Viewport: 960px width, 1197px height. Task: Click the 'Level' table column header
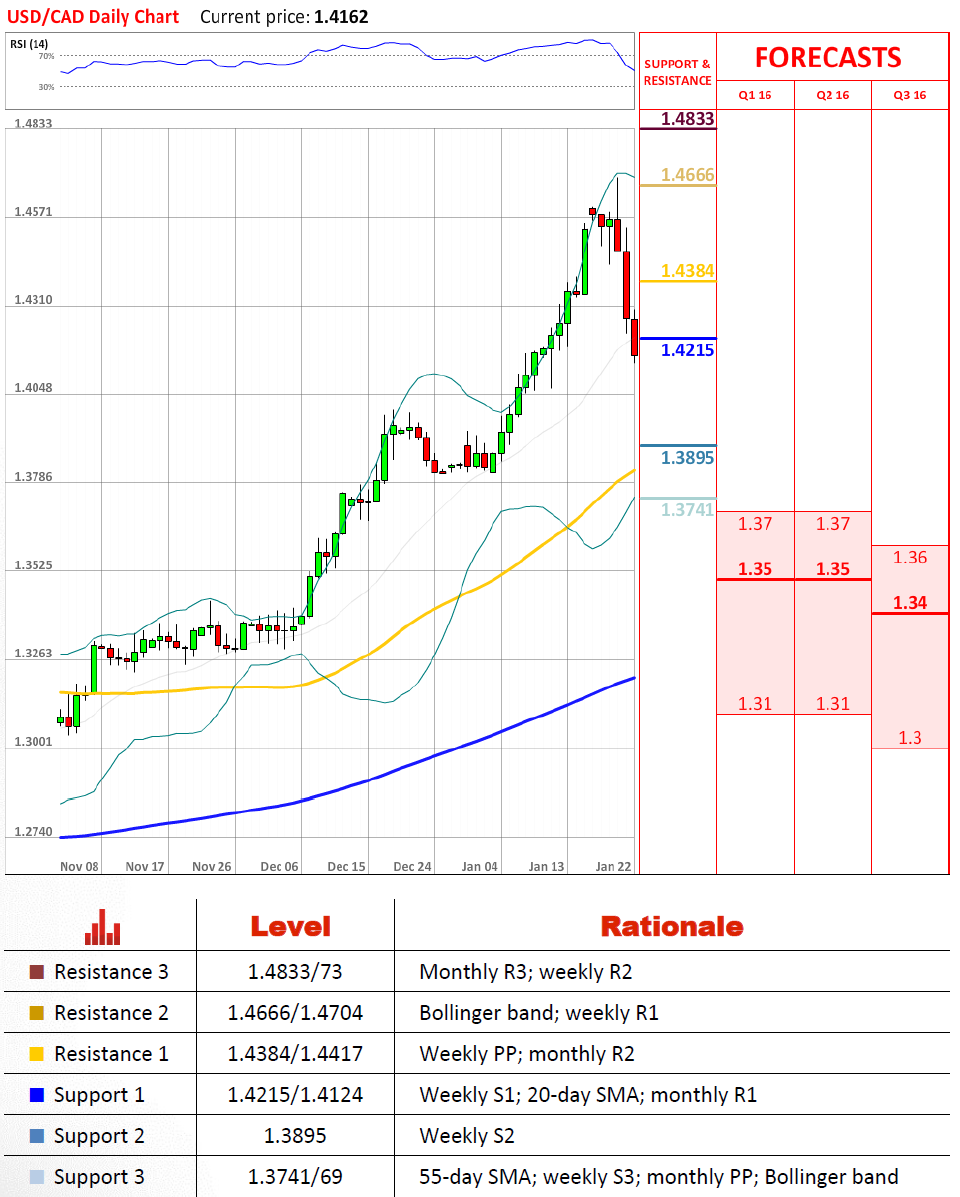(x=291, y=927)
